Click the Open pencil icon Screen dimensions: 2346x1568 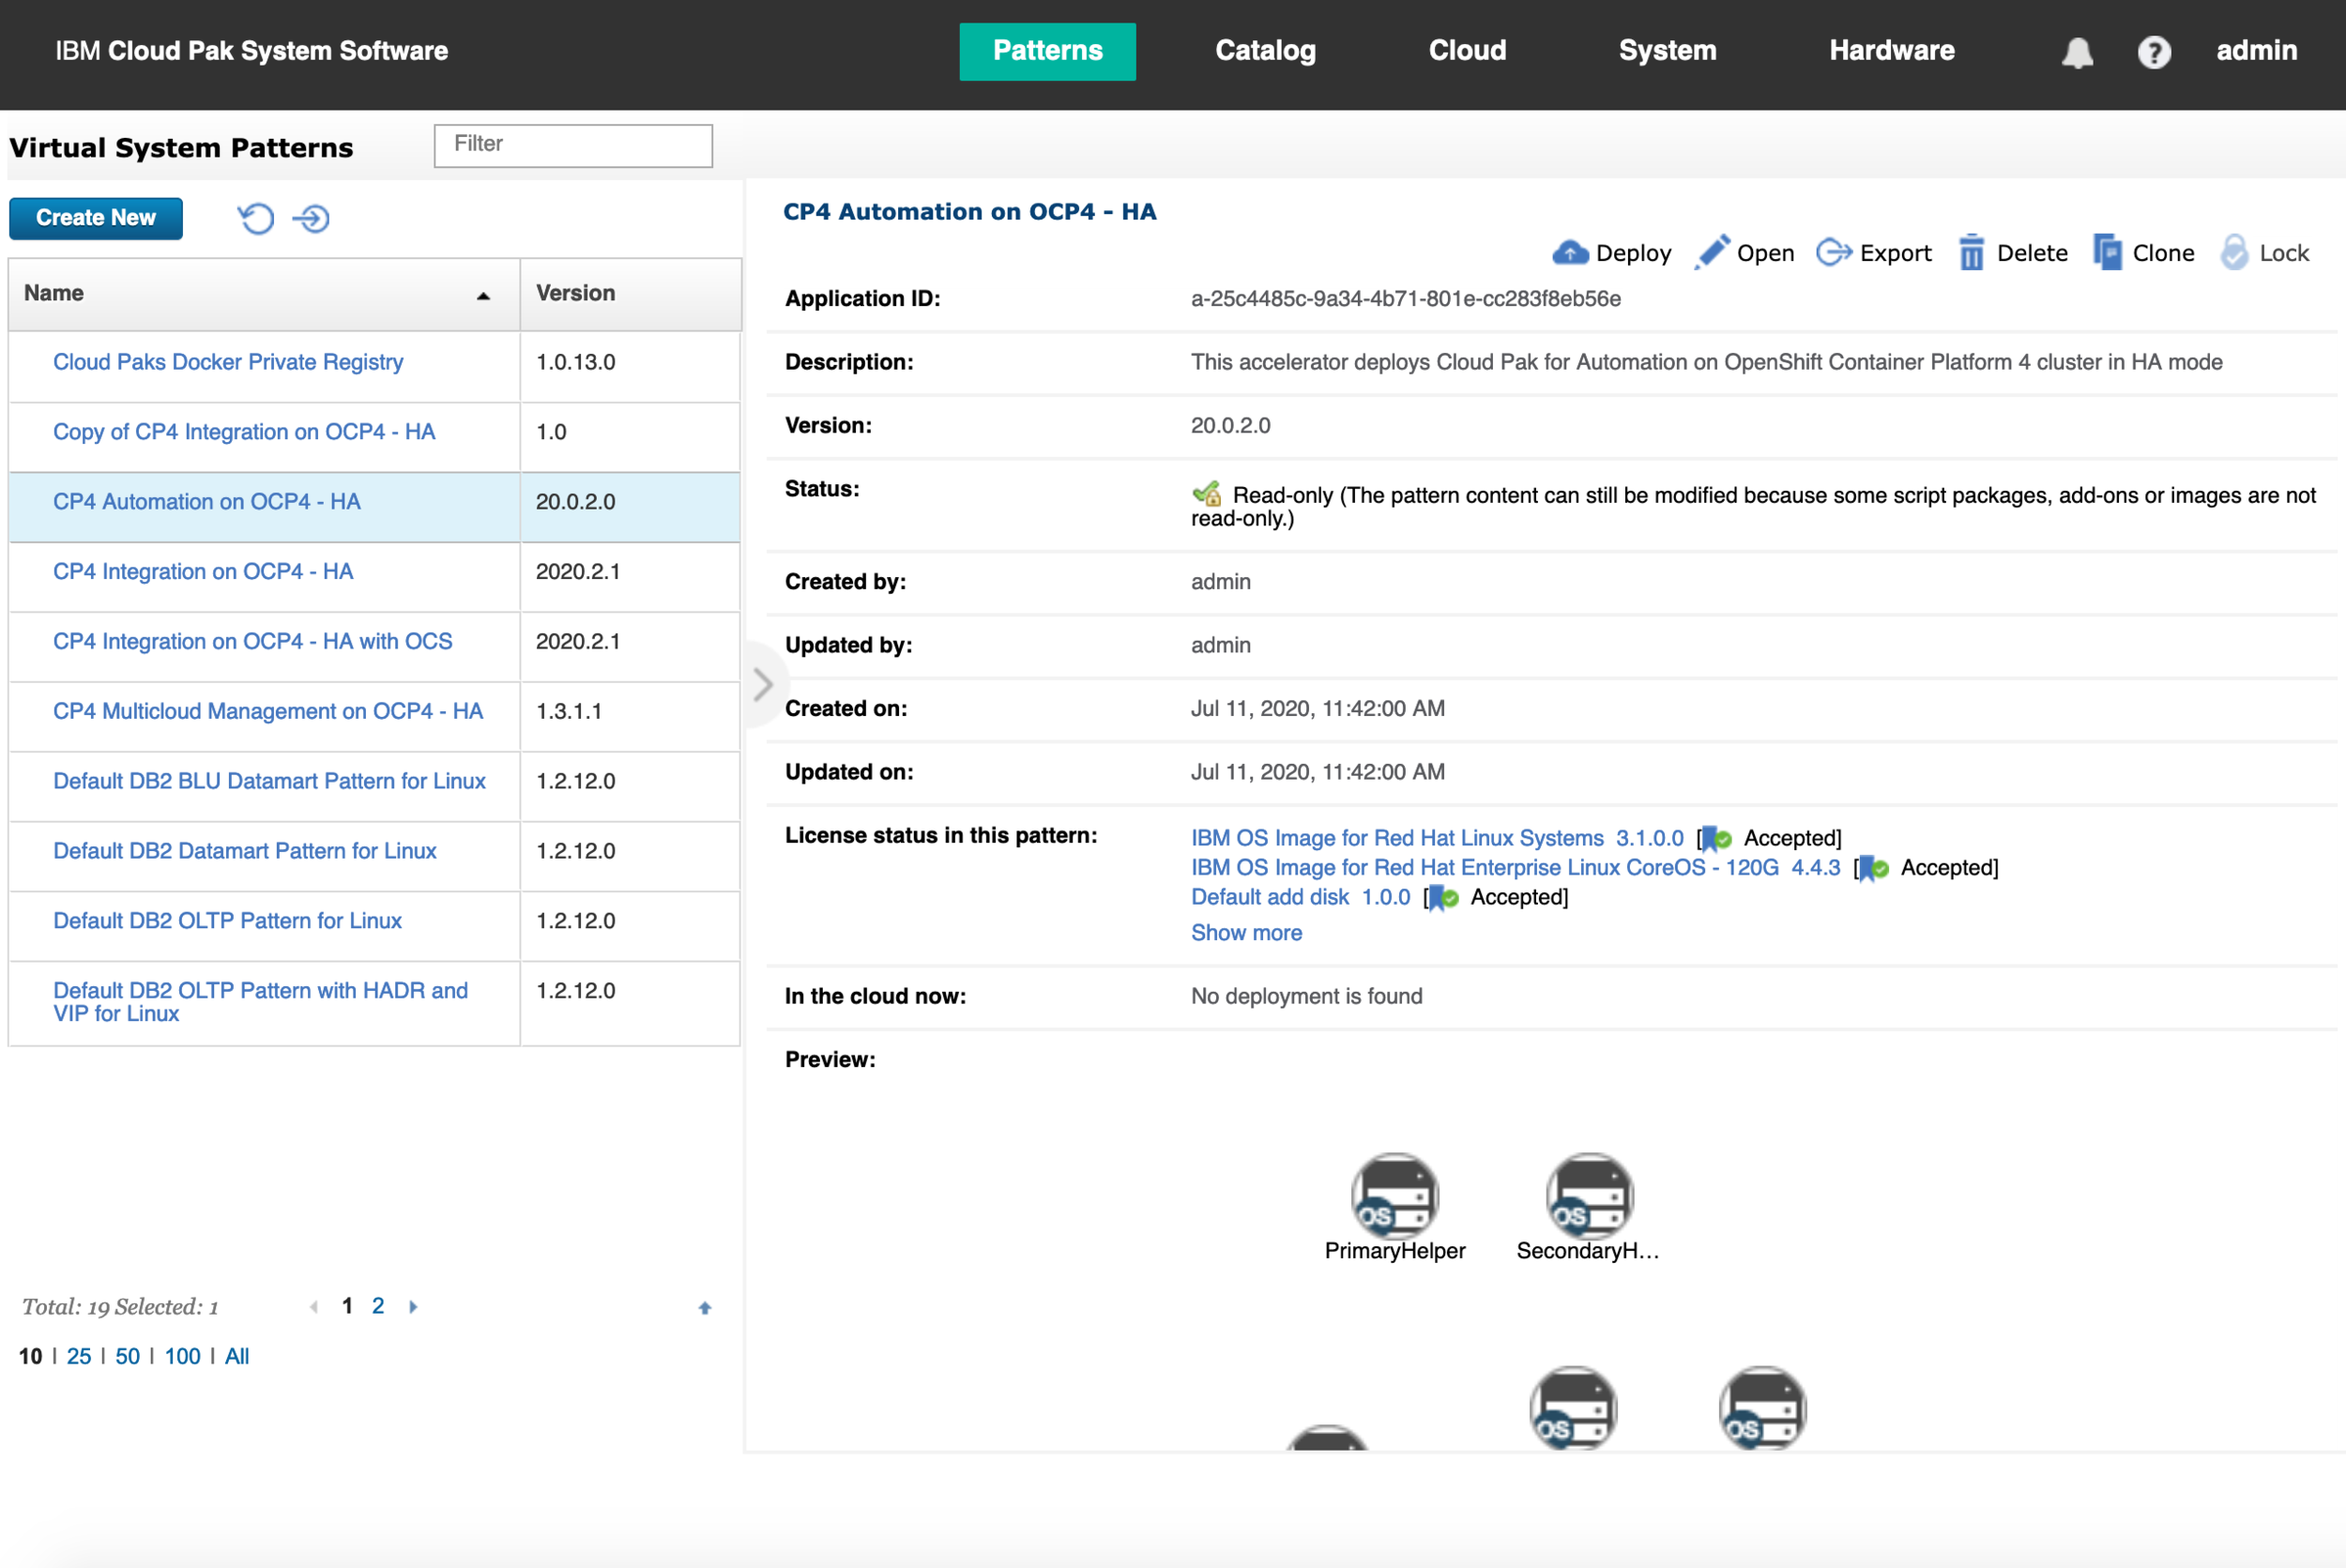[1712, 253]
